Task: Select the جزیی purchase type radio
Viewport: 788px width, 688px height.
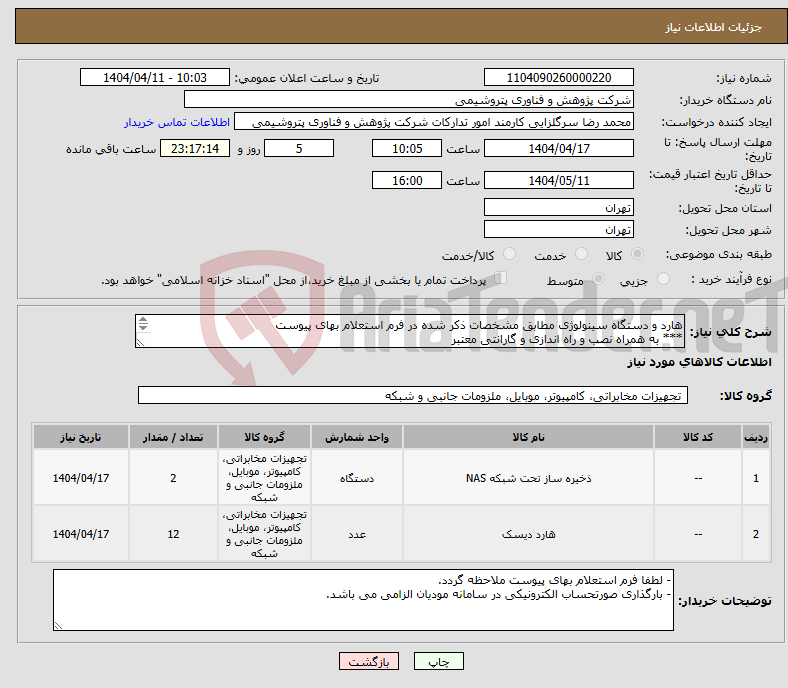Action: 663,278
